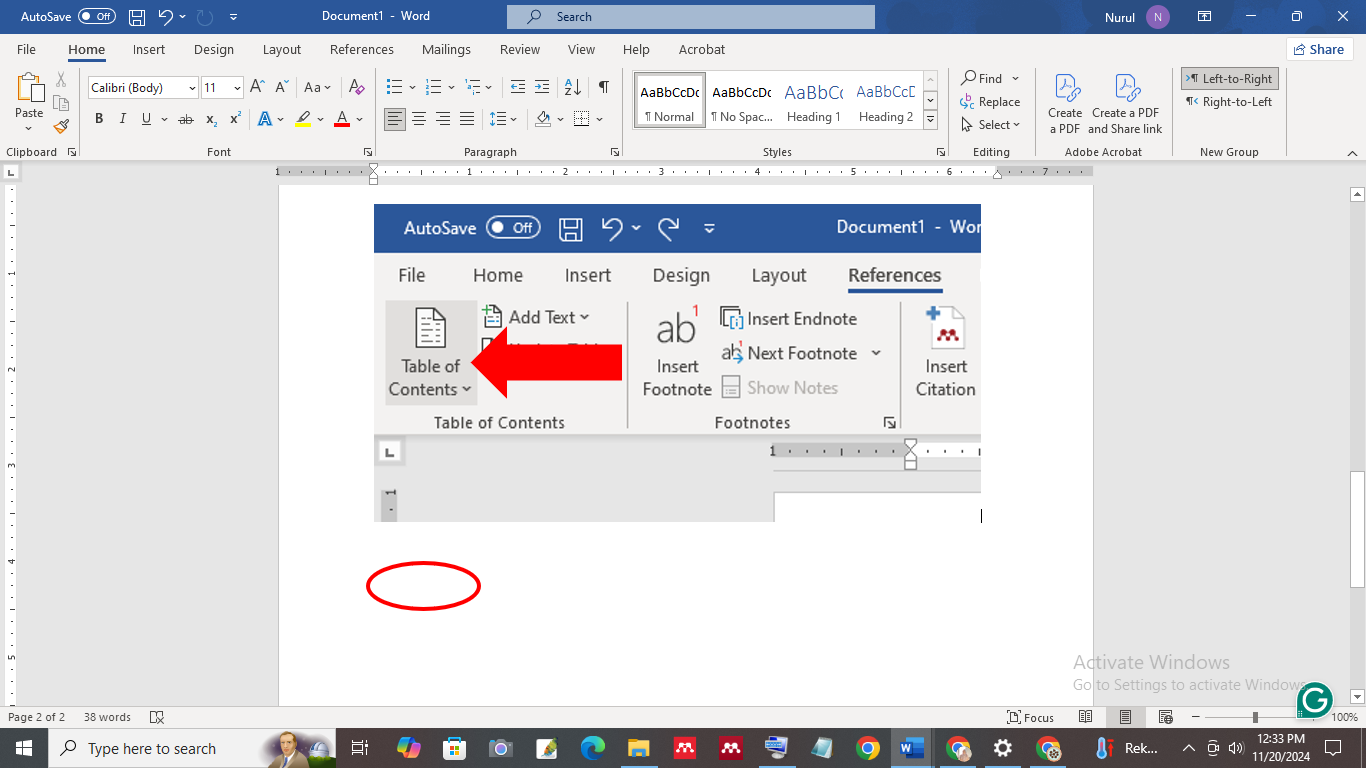The image size is (1366, 768).
Task: Expand the Numbering list dropdown
Action: (451, 88)
